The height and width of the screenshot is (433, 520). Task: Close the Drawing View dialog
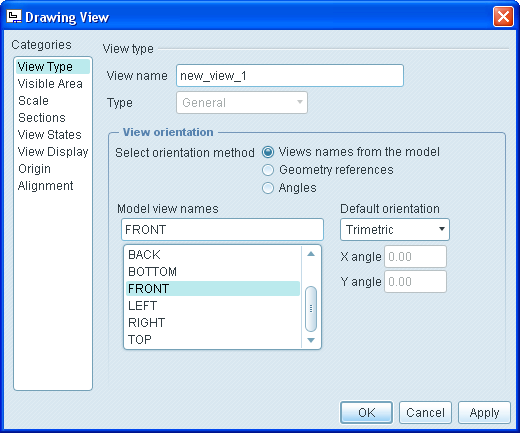click(x=503, y=16)
